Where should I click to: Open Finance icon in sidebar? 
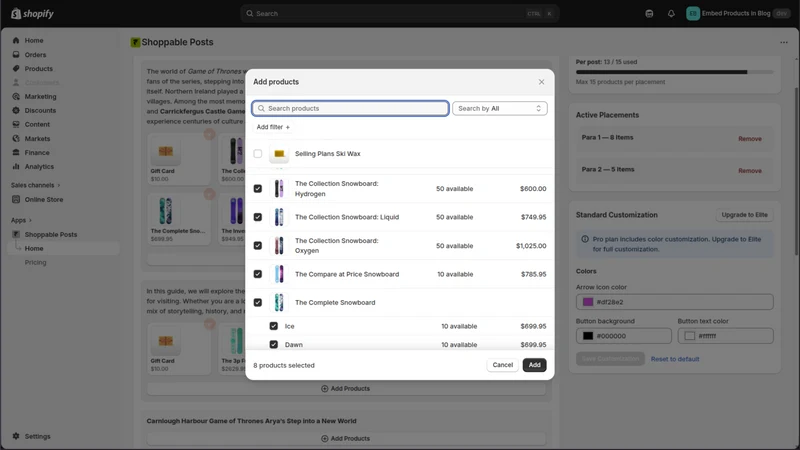point(16,152)
